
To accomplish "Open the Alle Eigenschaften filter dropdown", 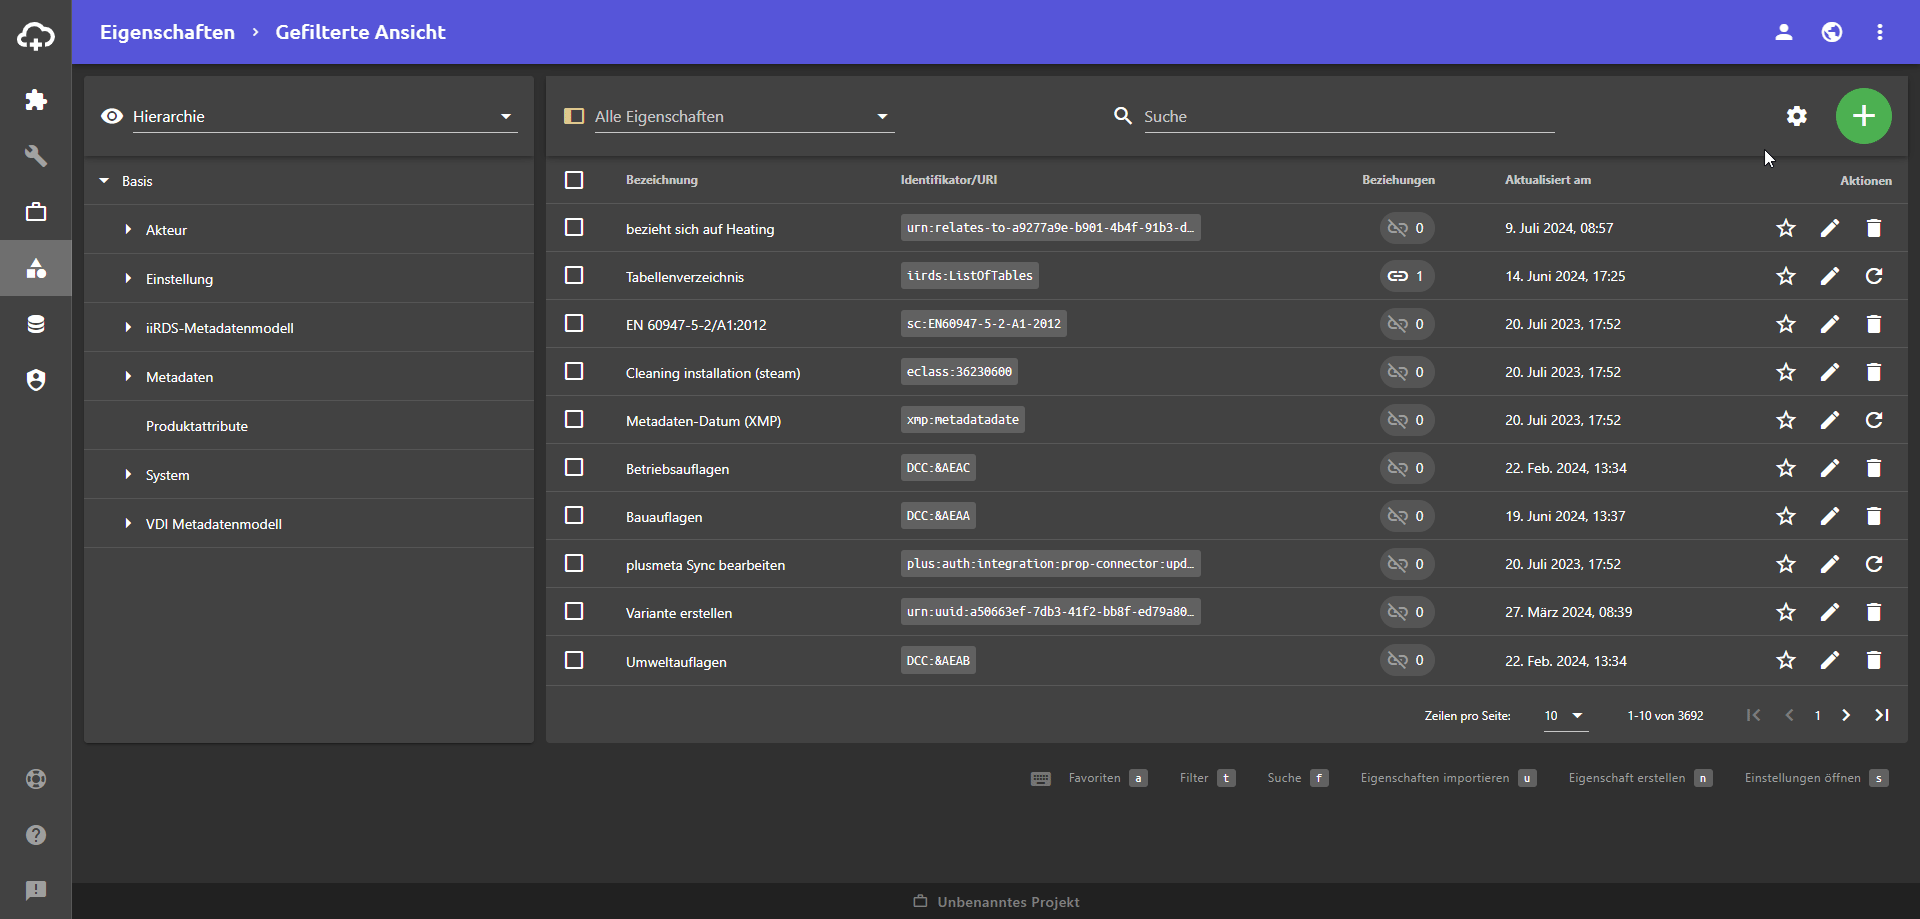I will tap(743, 116).
